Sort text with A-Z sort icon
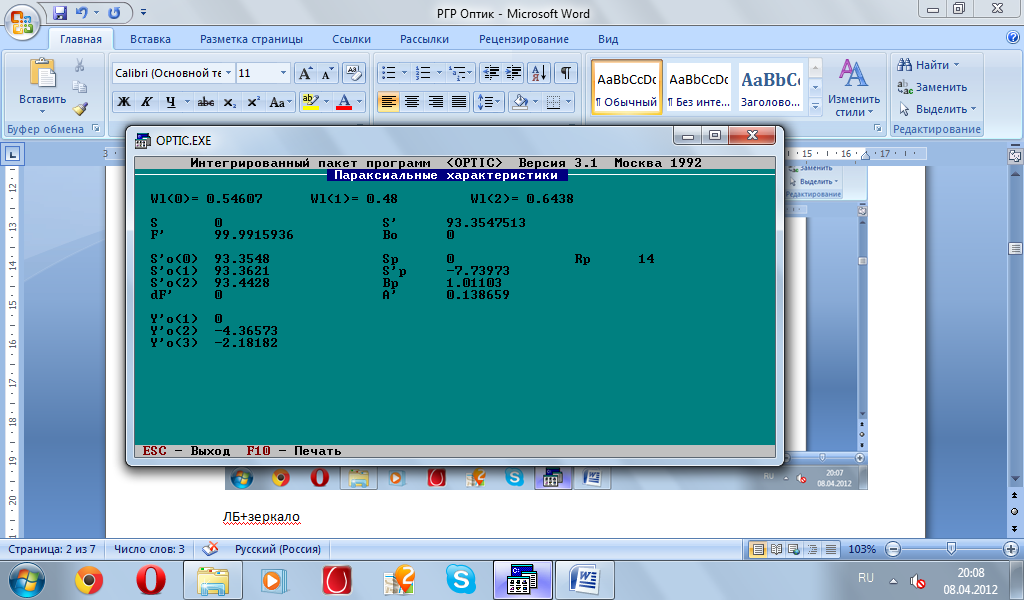 coord(539,73)
